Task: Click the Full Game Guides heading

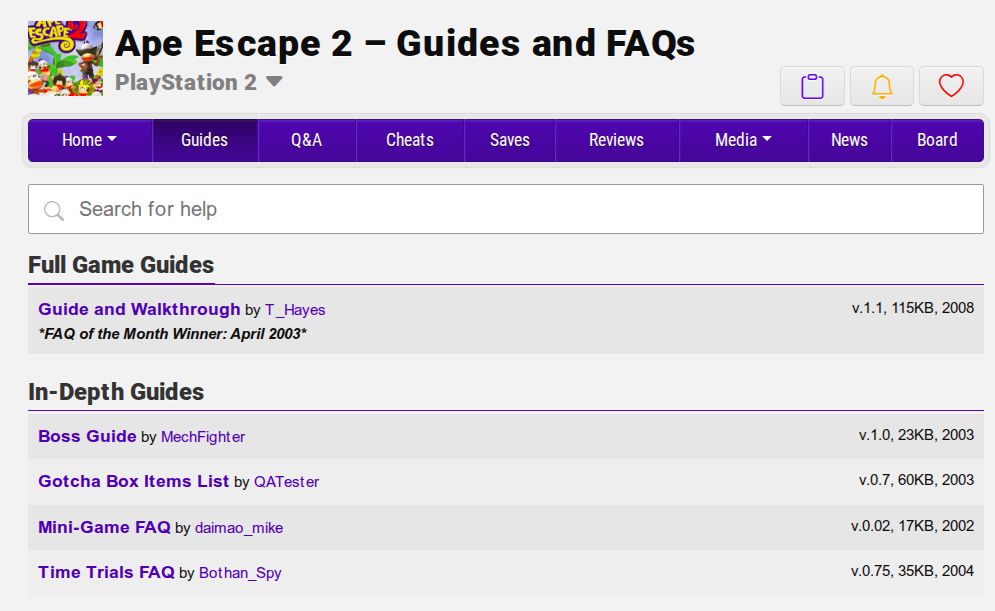Action: [x=121, y=265]
